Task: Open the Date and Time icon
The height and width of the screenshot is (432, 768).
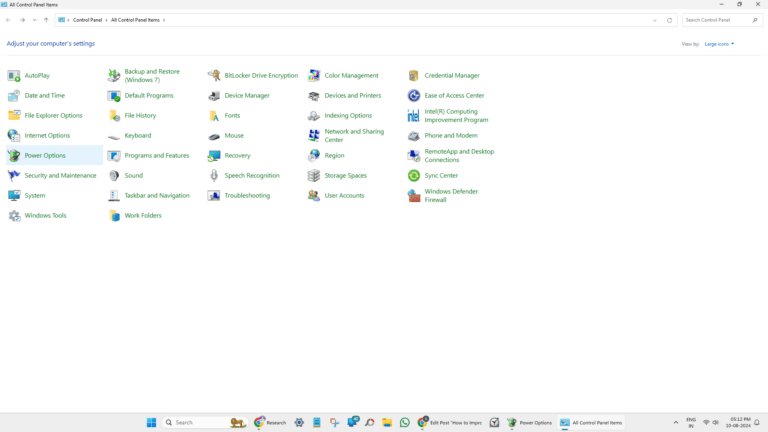Action: click(14, 96)
